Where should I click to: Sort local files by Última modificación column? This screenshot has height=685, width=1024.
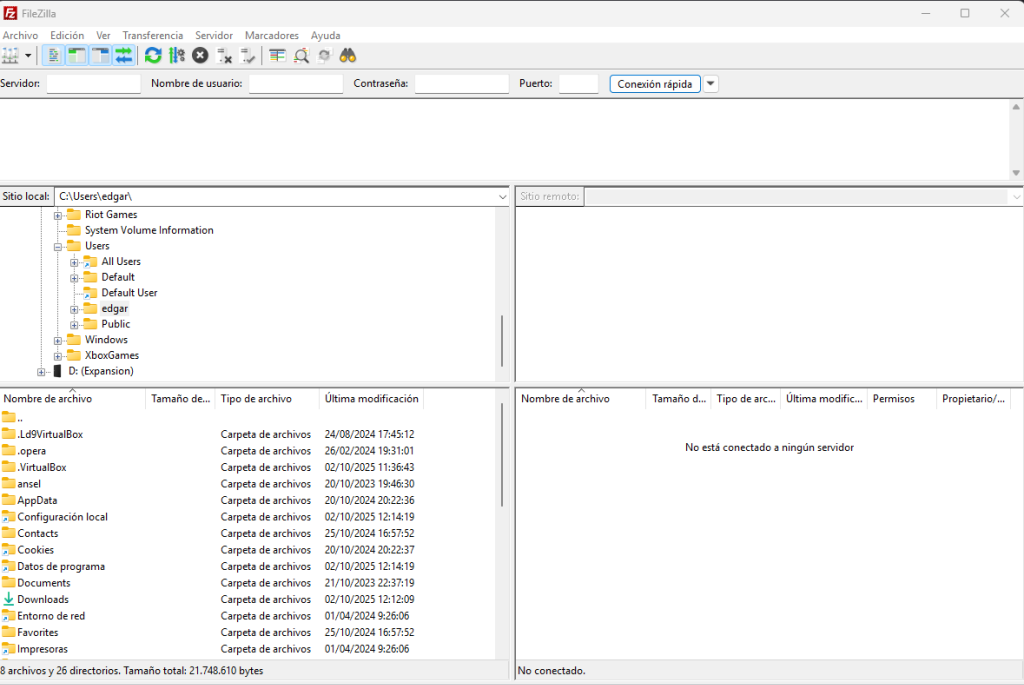[x=371, y=399]
